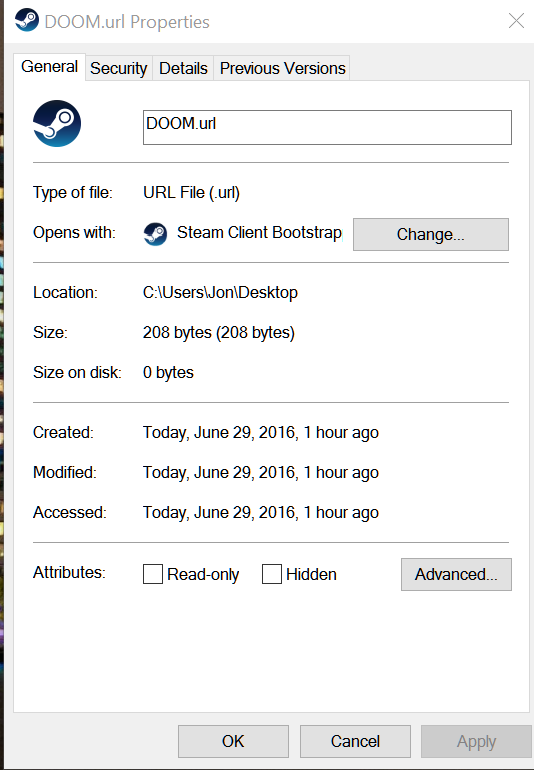Tick the Hidden attribute checkbox
This screenshot has height=770, width=534.
pos(272,574)
